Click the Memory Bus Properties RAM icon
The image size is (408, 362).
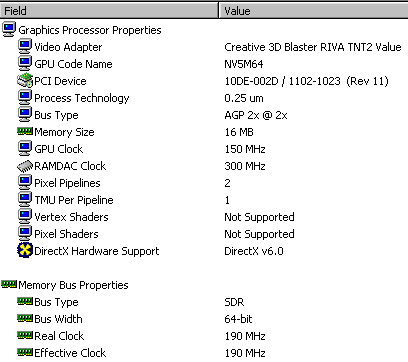[9, 284]
